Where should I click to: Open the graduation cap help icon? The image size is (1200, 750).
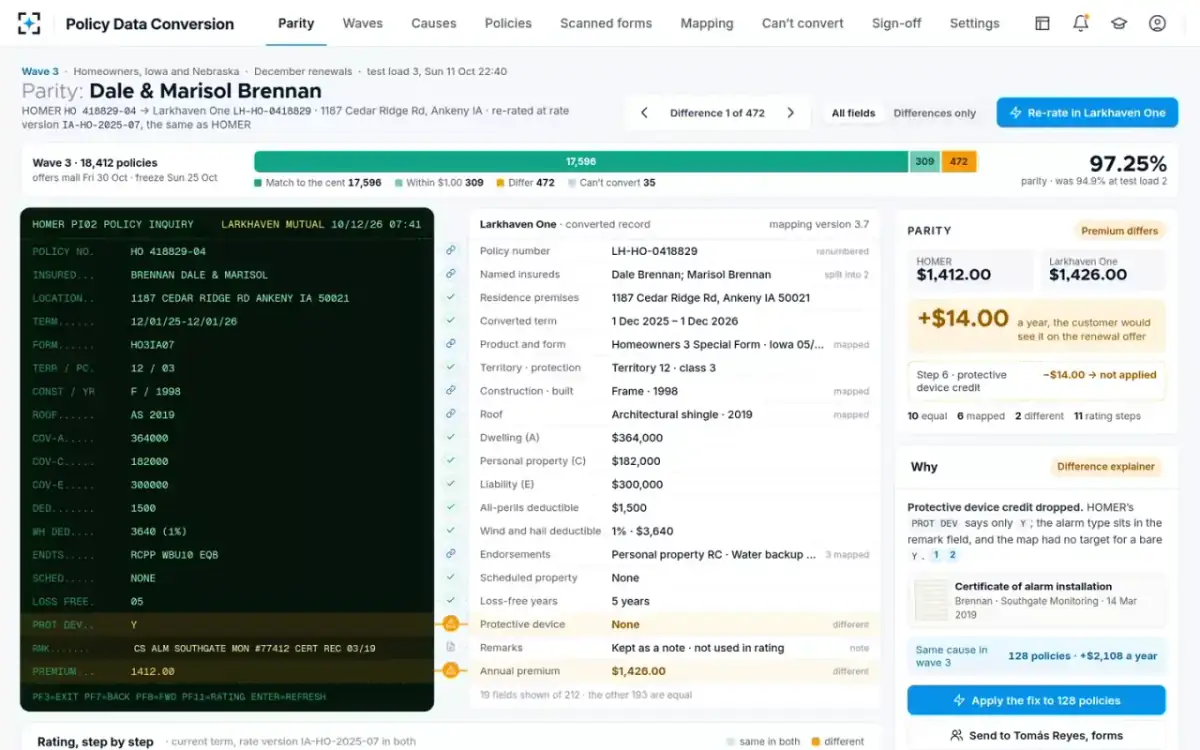pyautogui.click(x=1118, y=23)
